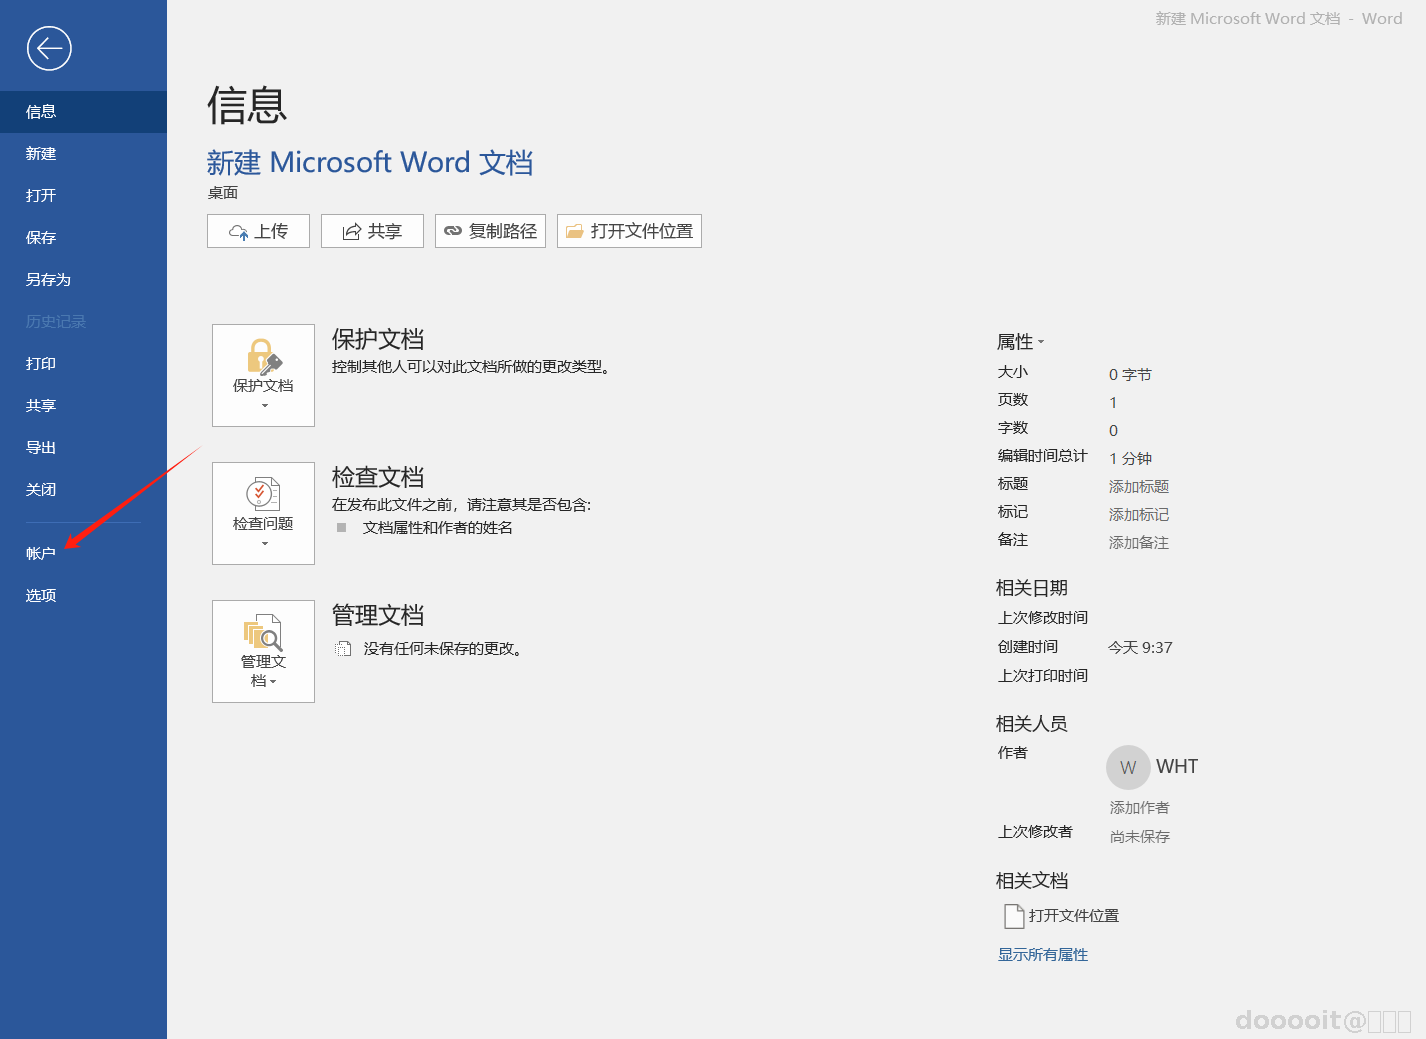This screenshot has height=1039, width=1426.
Task: Select 打印 in the sidebar
Action: (x=83, y=363)
